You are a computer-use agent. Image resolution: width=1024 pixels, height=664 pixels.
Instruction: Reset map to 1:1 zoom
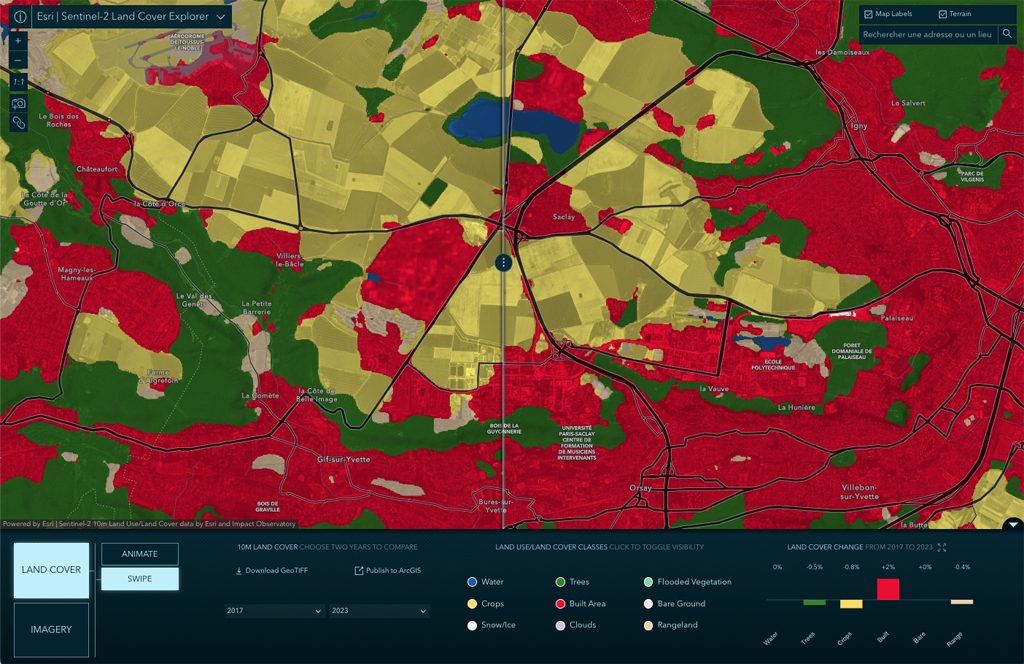click(x=18, y=82)
